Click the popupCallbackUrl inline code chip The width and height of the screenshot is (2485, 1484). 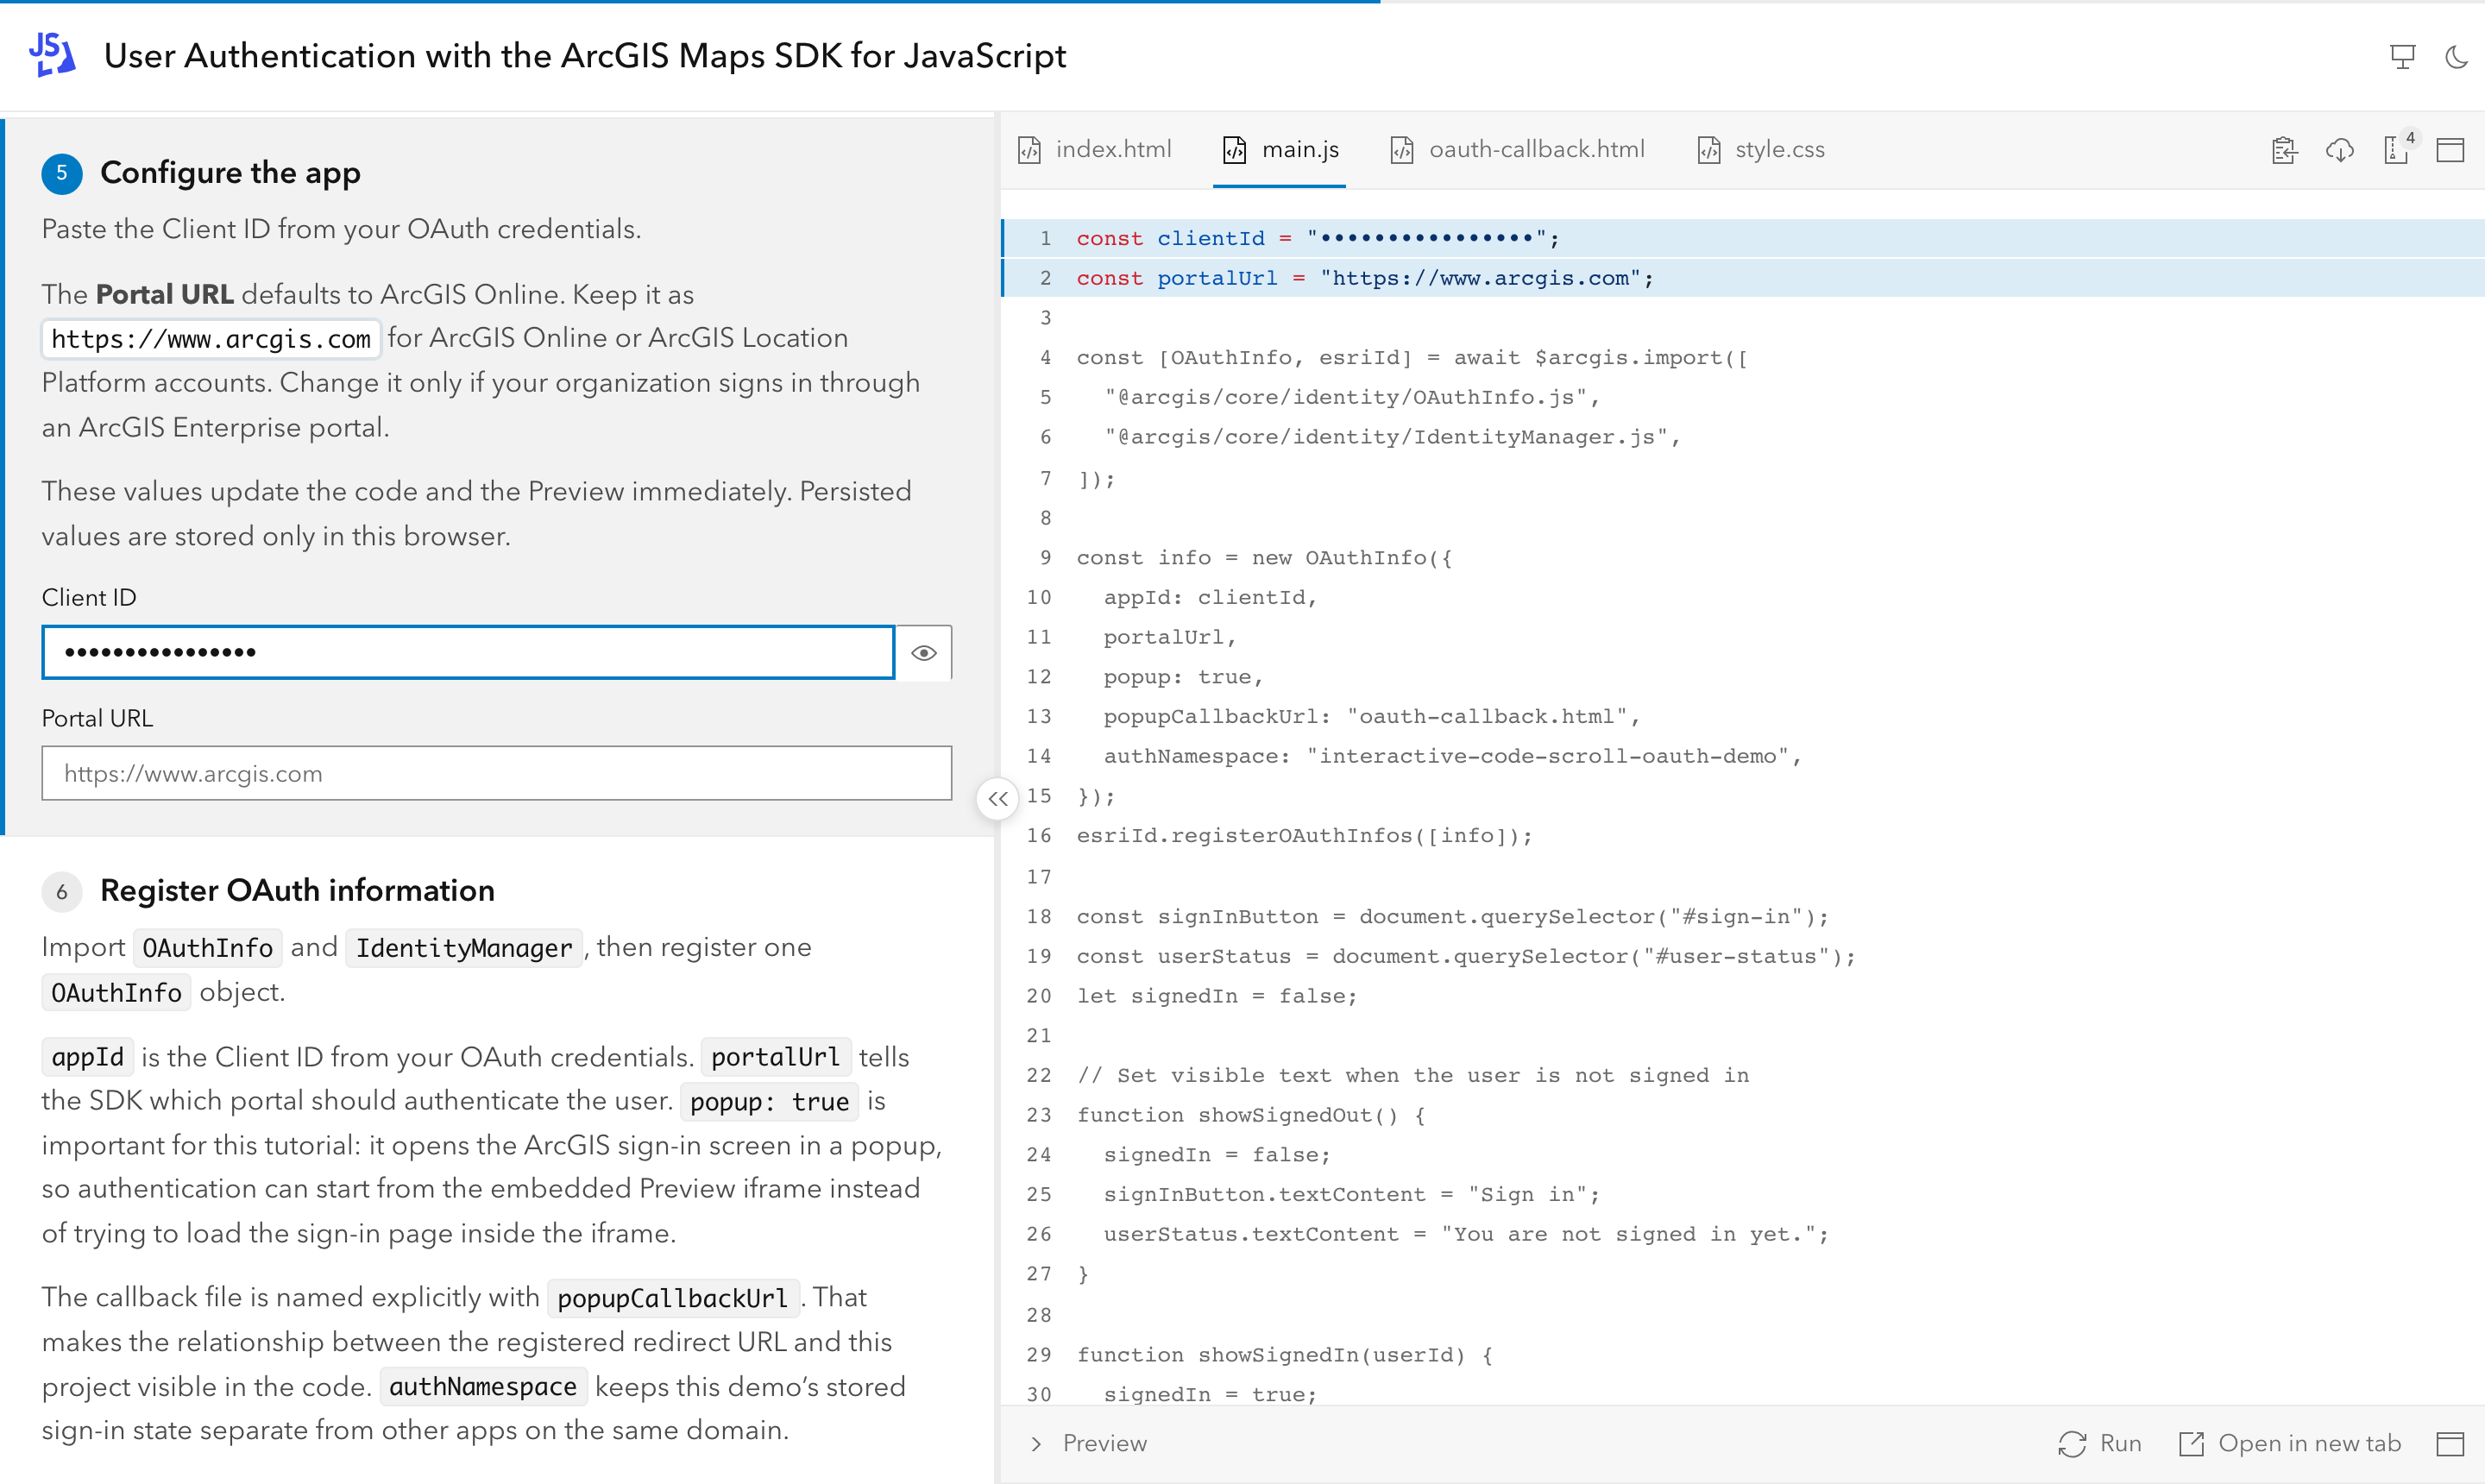point(673,1298)
